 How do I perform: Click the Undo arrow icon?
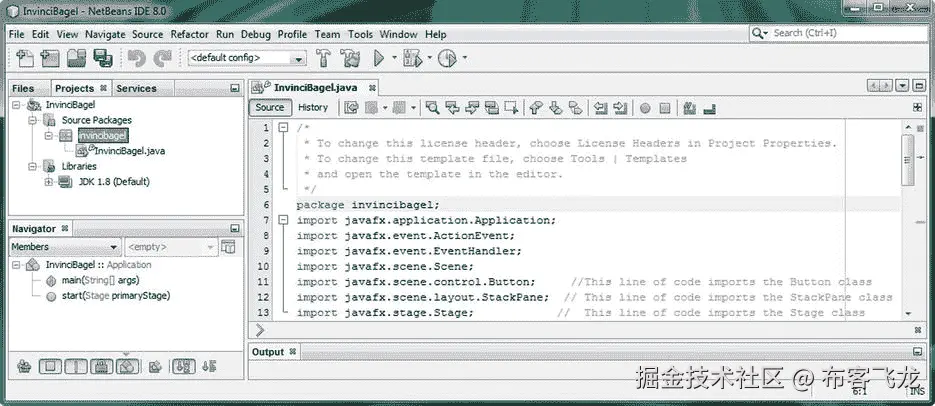tap(137, 58)
